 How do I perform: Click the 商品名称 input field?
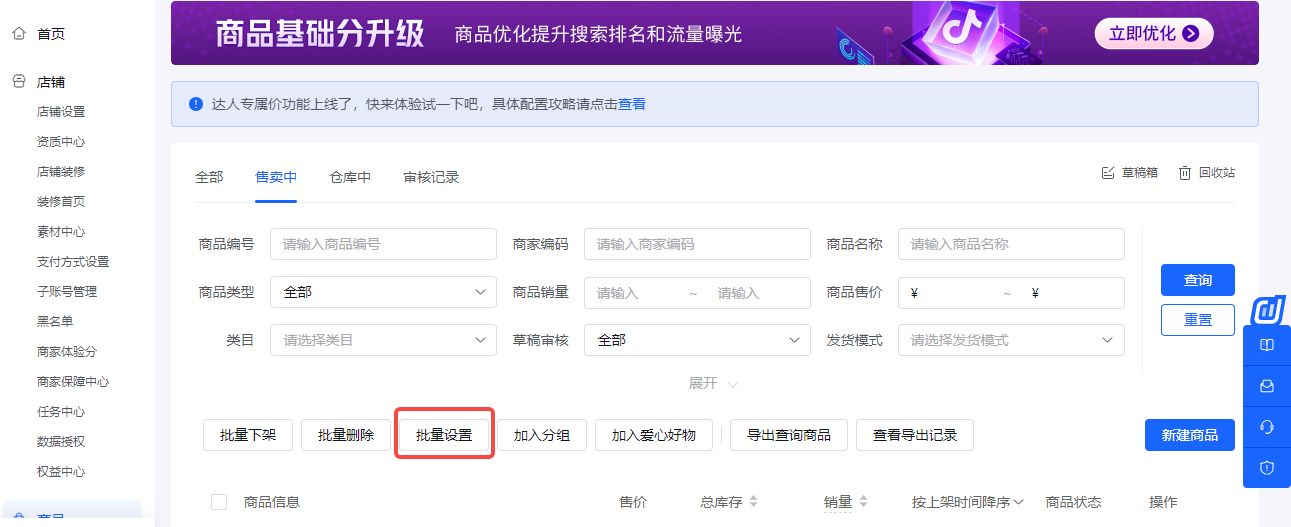point(1011,244)
